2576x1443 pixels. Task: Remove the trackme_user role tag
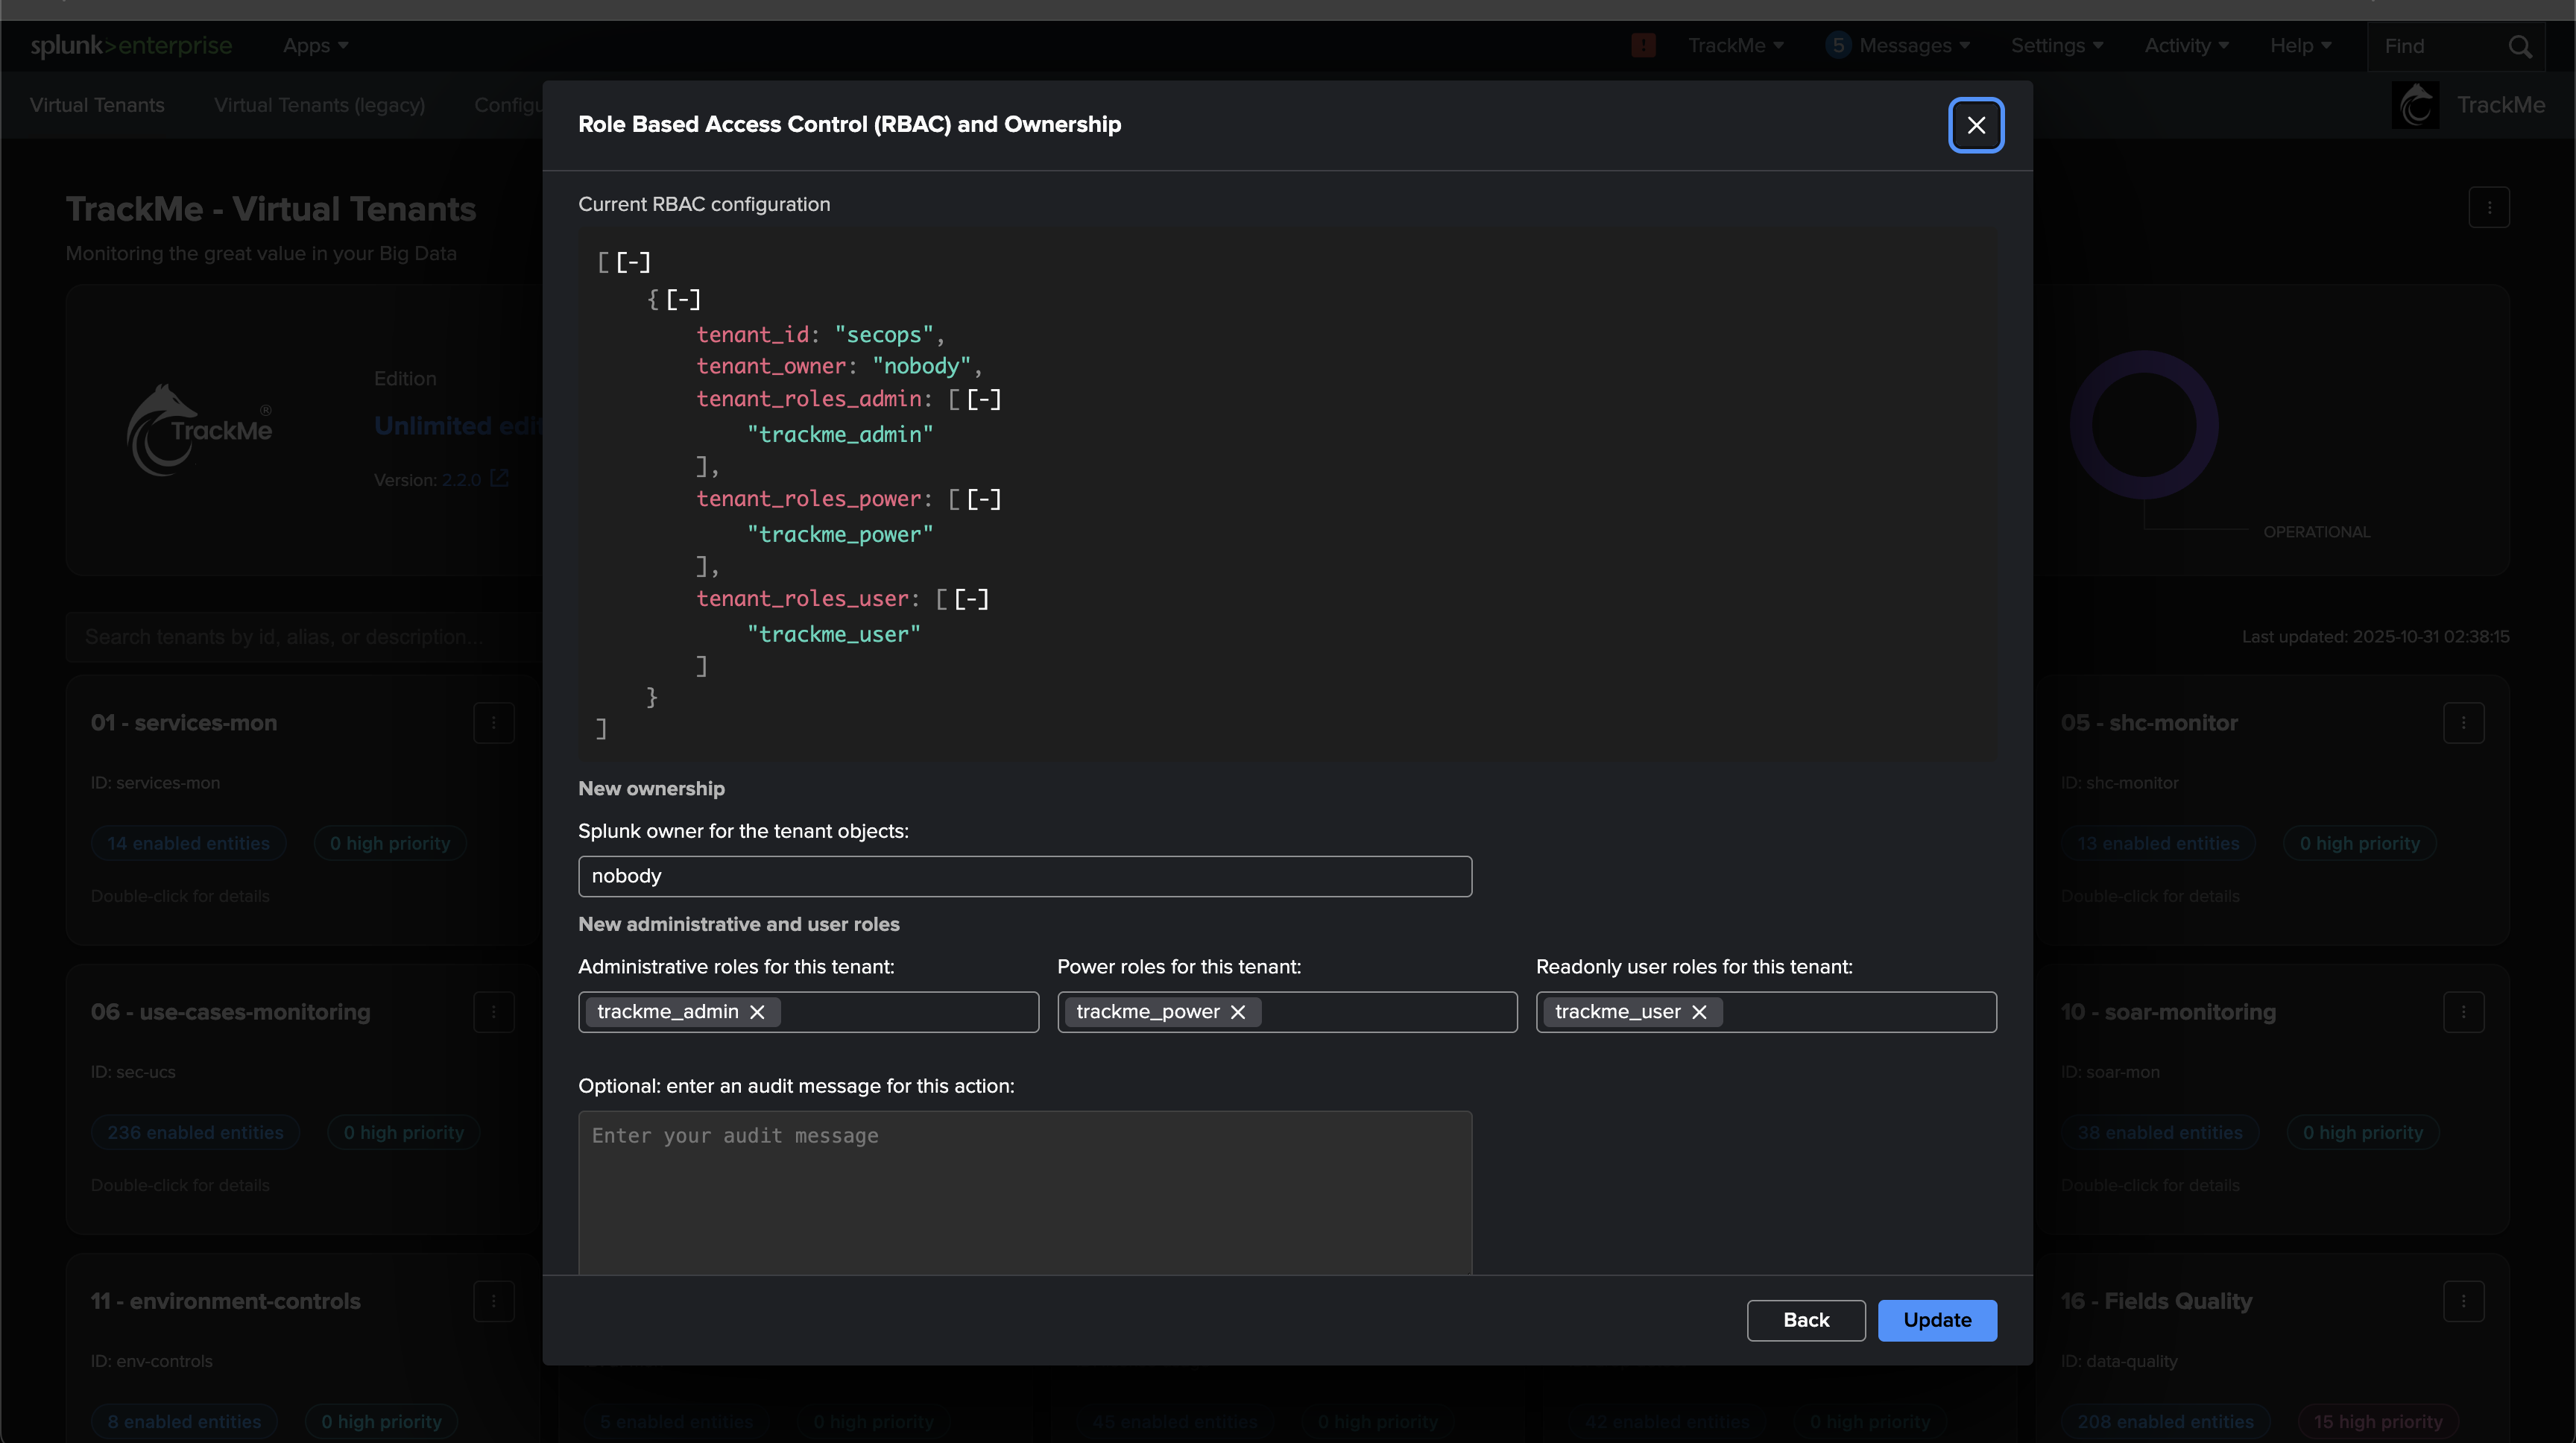[1699, 1012]
